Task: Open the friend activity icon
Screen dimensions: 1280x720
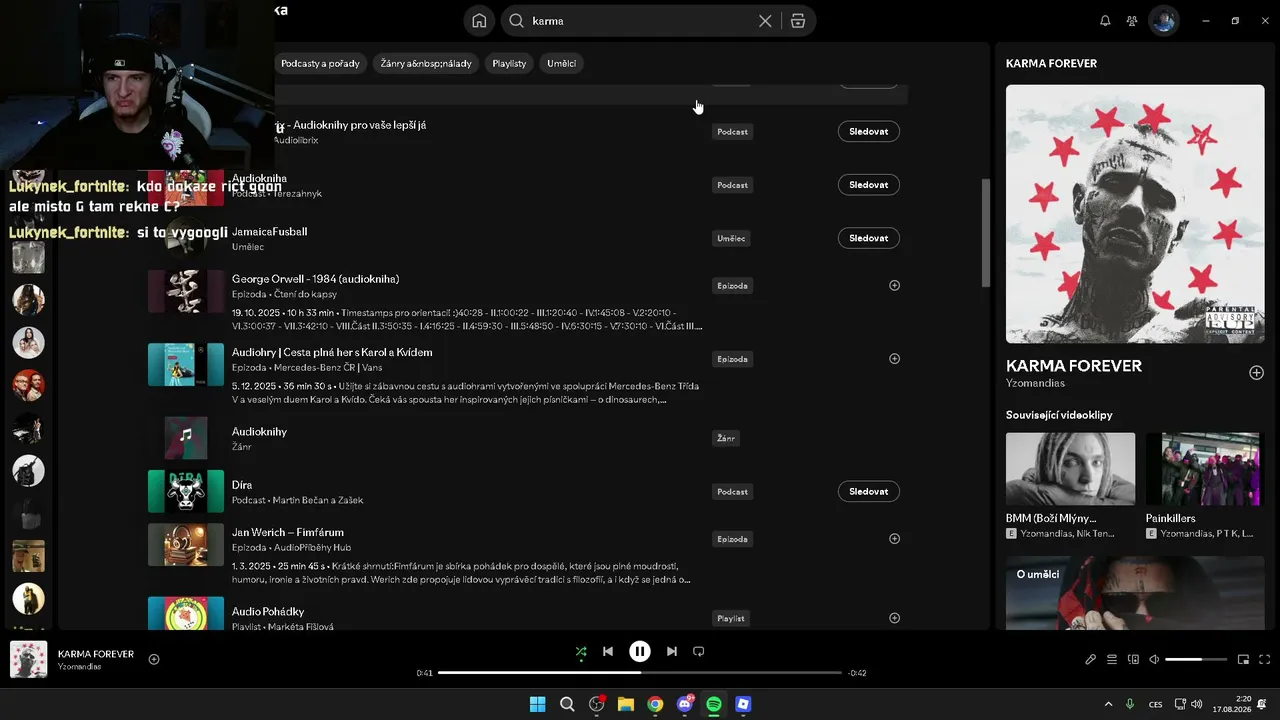Action: (x=1132, y=21)
